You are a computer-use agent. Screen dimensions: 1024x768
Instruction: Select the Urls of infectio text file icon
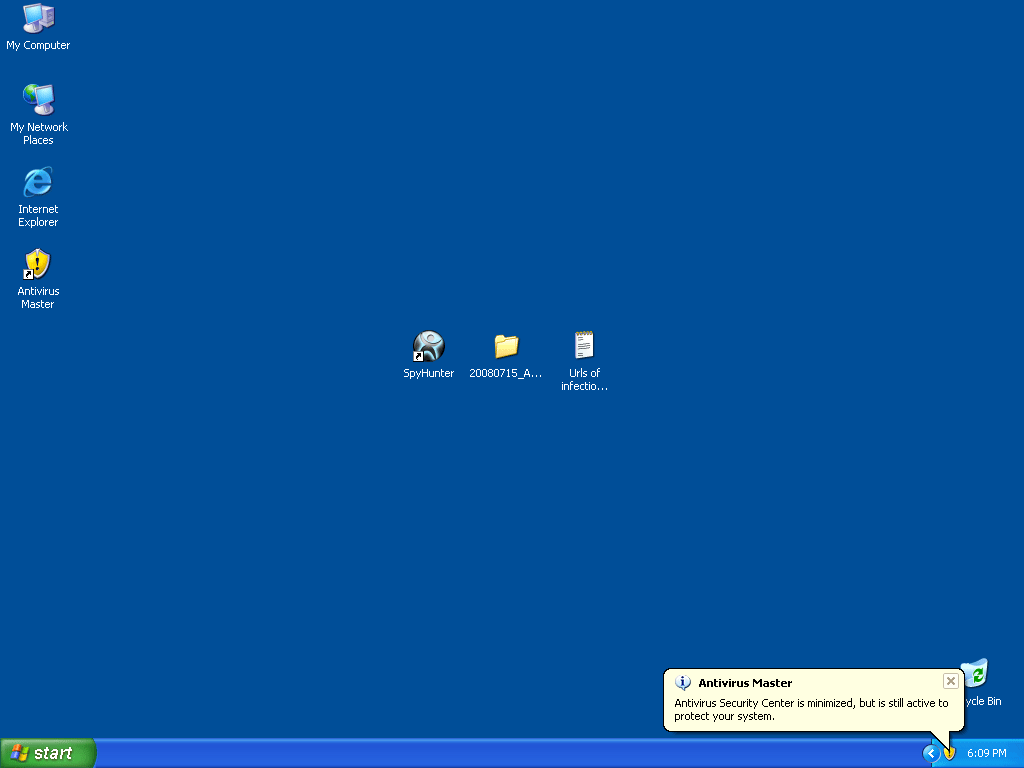click(x=584, y=346)
